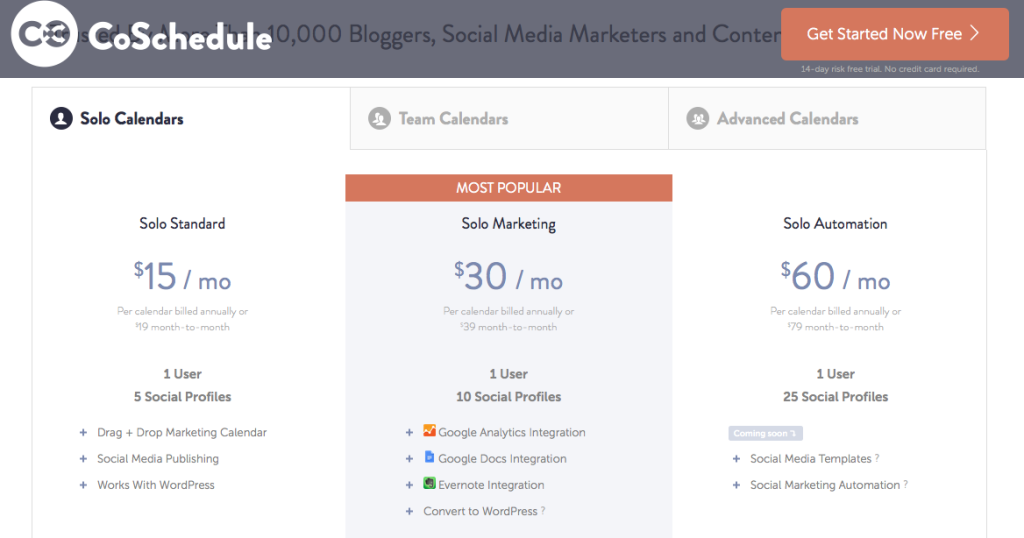Image resolution: width=1024 pixels, height=538 pixels.
Task: Select the Solo Calendars tab
Action: 191,119
